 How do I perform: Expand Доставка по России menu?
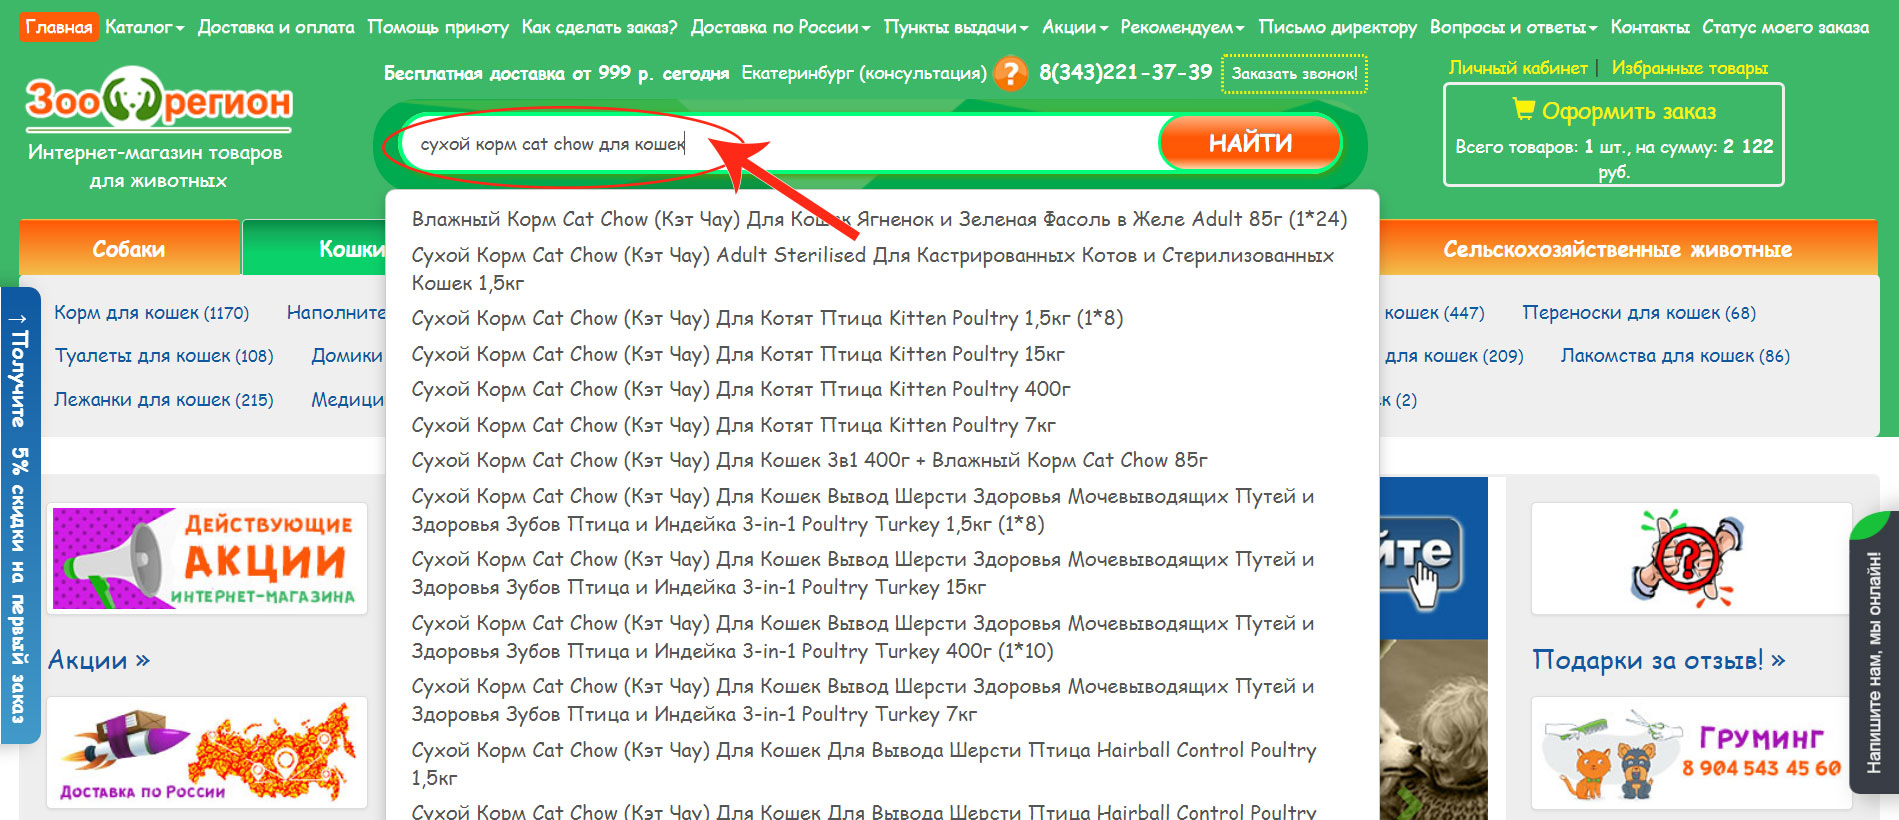coord(780,27)
